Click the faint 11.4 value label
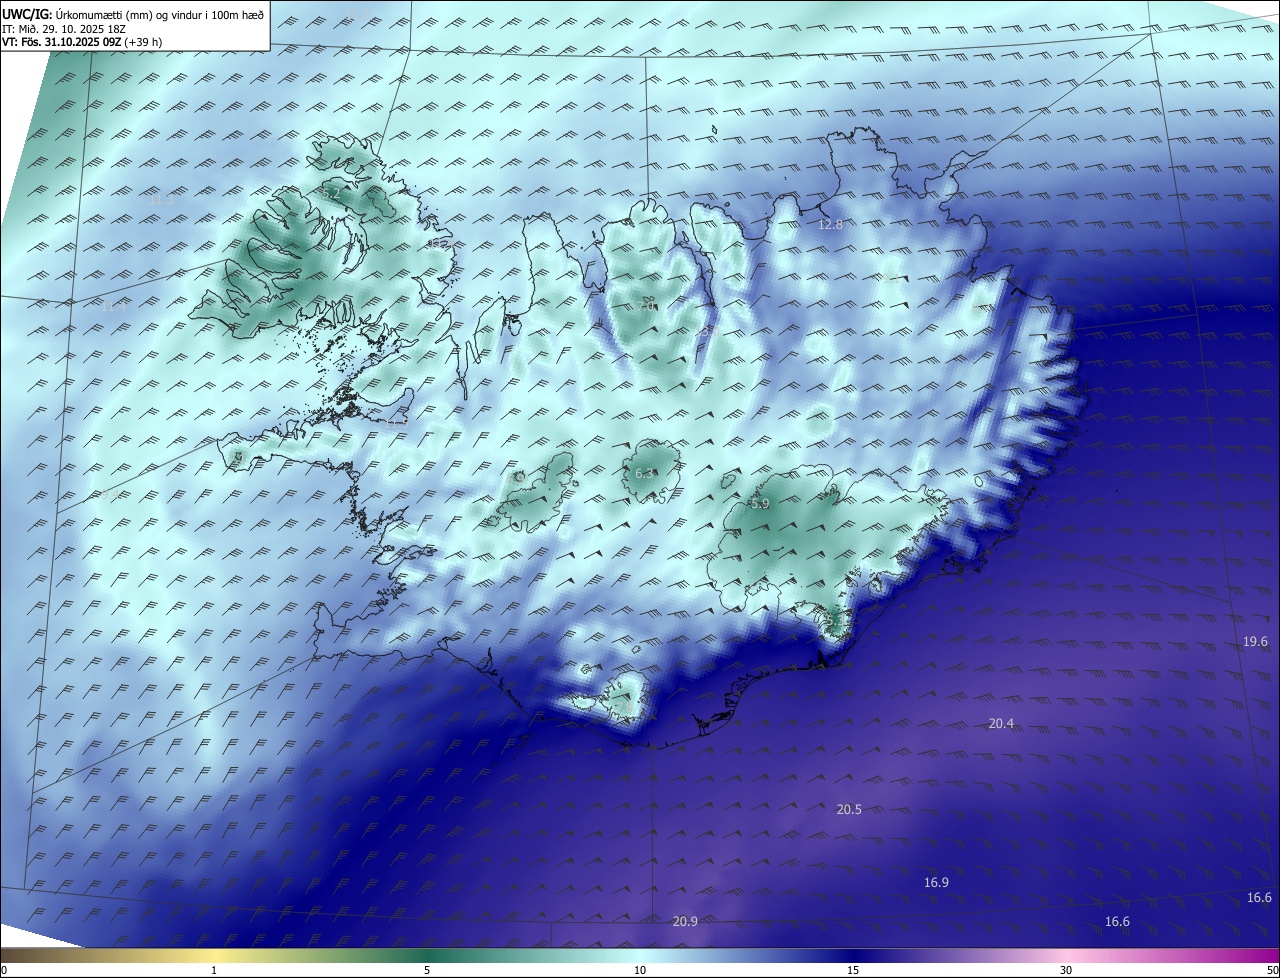1280x978 pixels. tap(114, 306)
